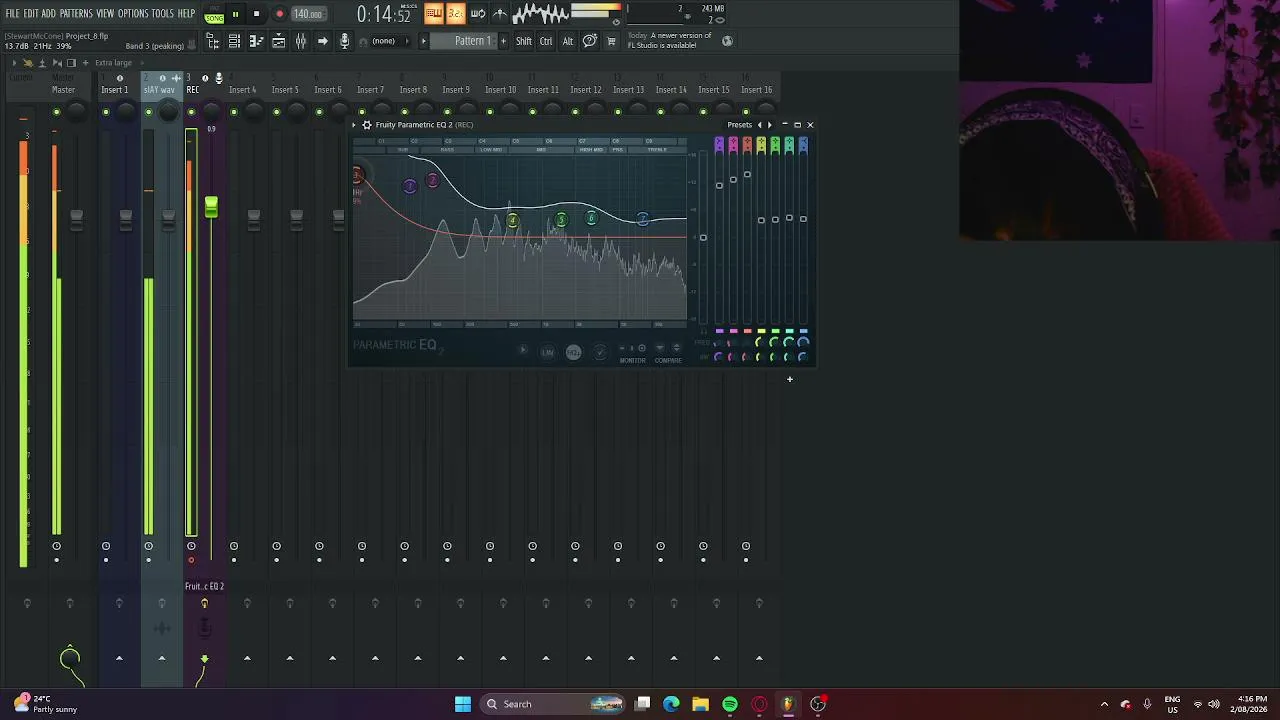Screen dimensions: 1280x720
Task: Open the blue band 7 type selector
Action: pos(803,146)
